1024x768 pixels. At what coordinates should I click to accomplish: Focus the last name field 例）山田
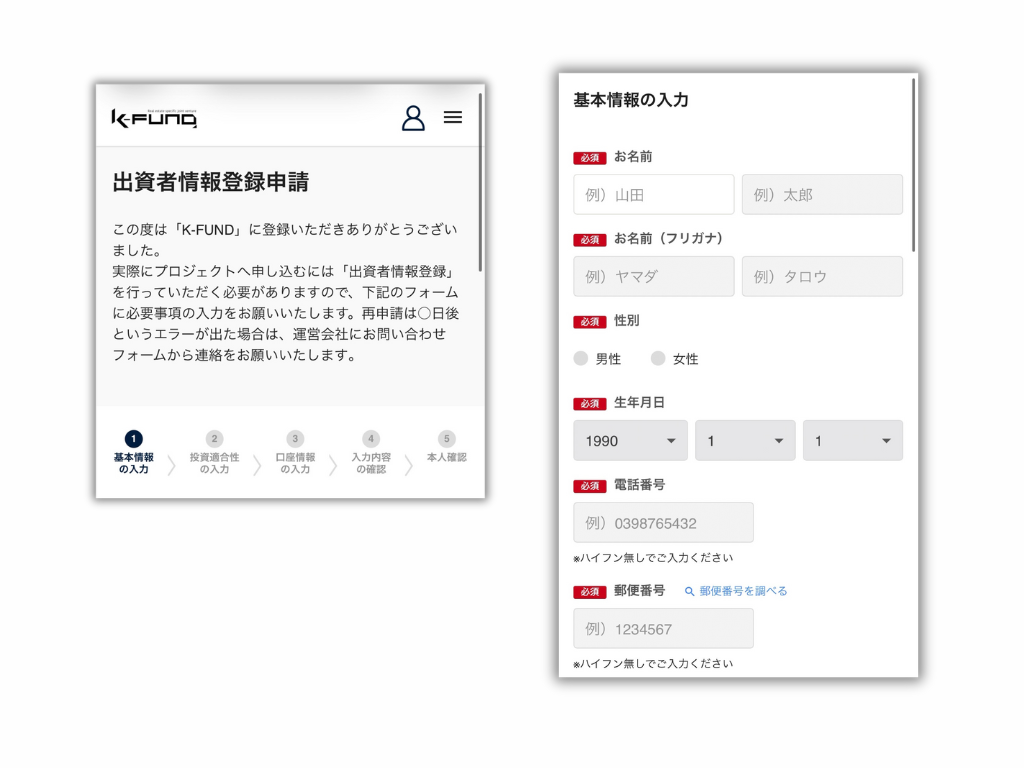[653, 195]
